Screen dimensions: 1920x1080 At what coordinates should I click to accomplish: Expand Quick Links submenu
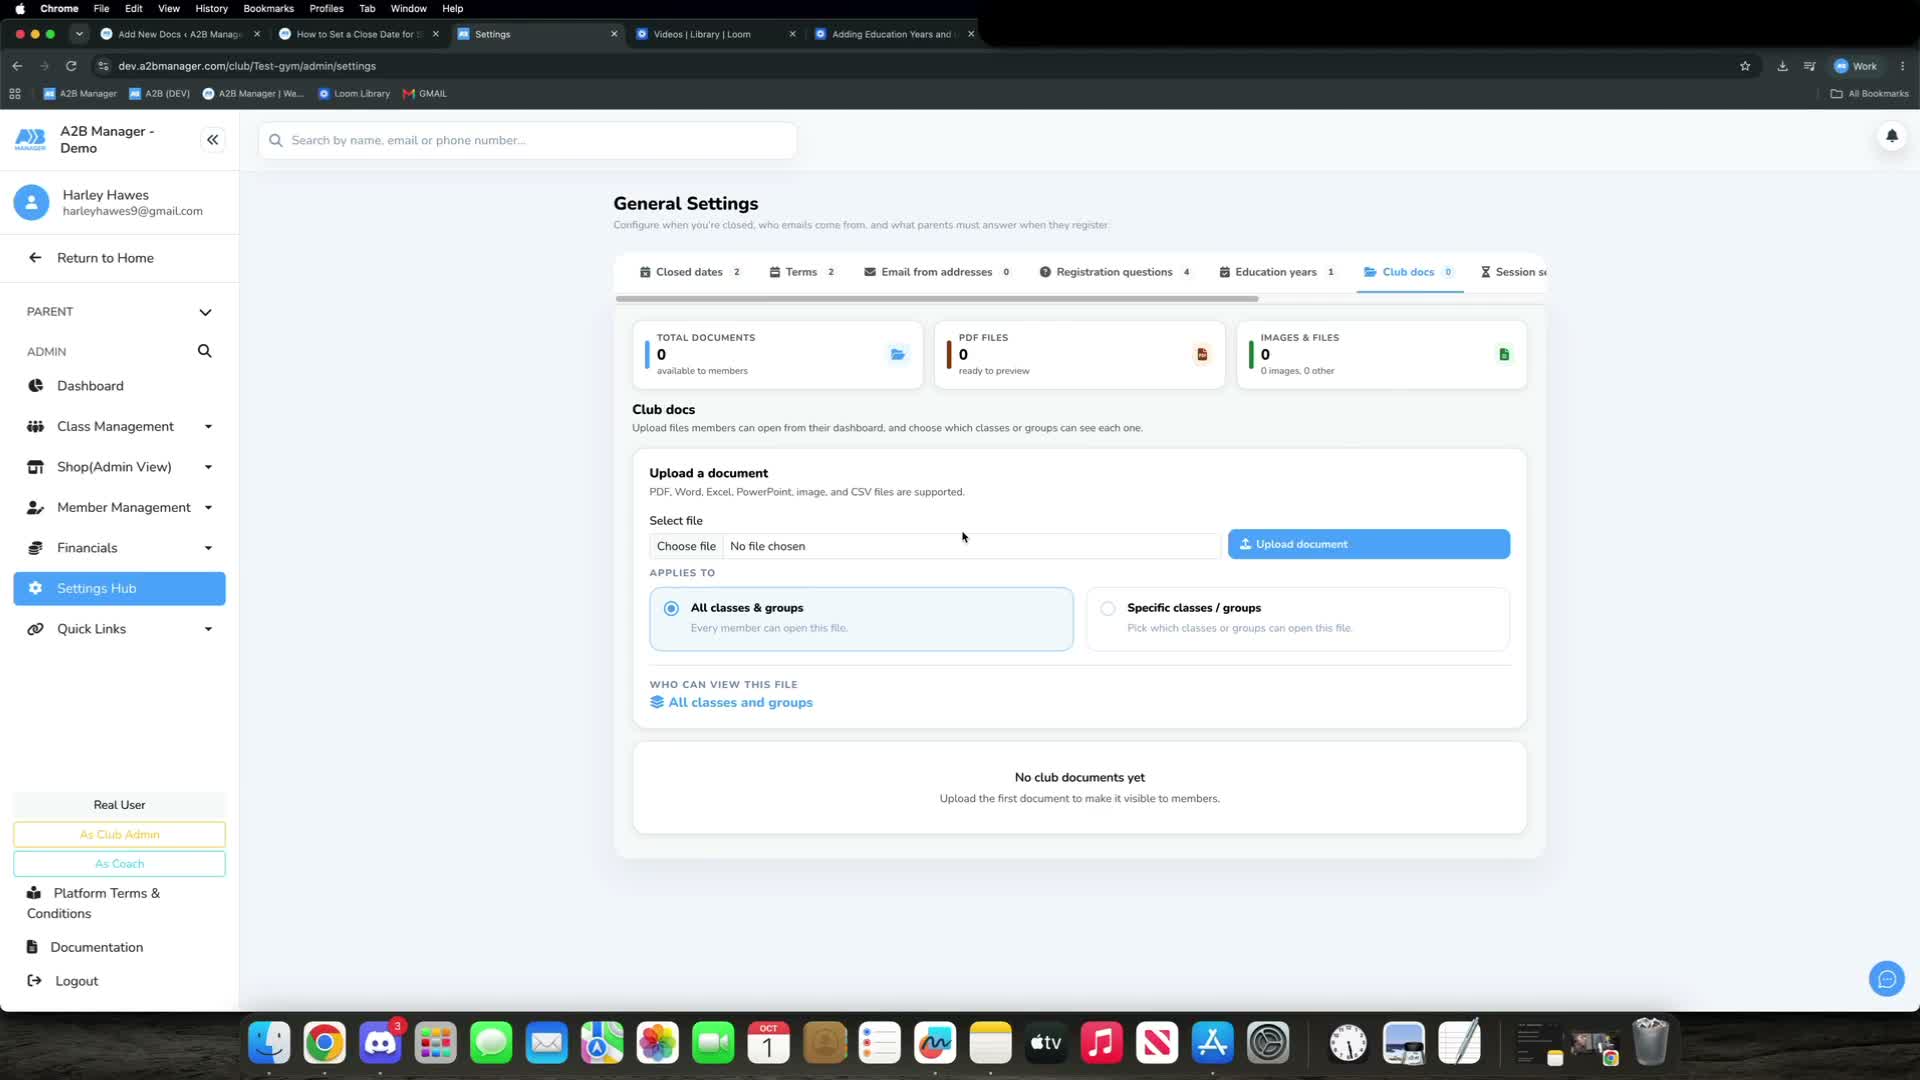tap(208, 629)
